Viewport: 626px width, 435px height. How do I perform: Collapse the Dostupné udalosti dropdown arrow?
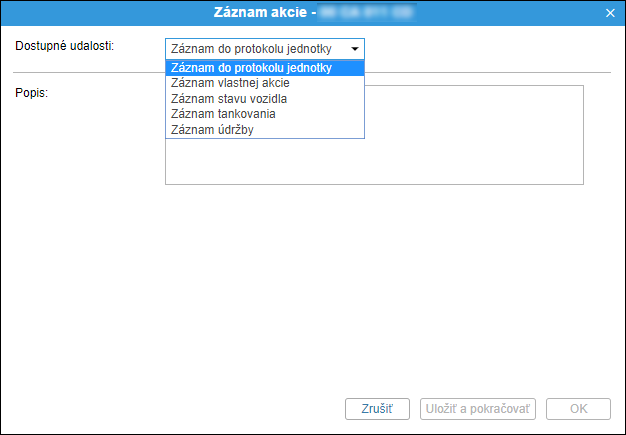355,49
